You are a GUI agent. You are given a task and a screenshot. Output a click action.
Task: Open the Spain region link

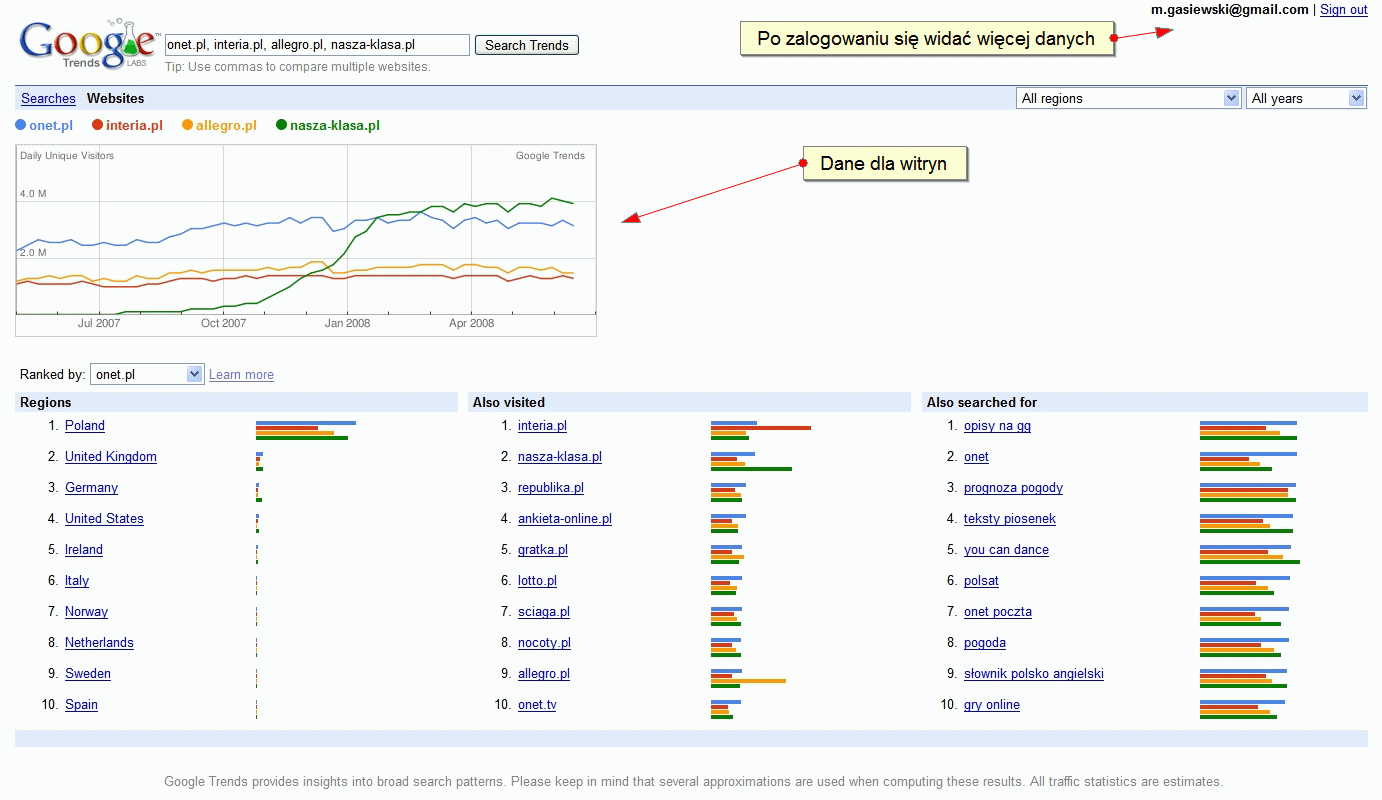point(81,704)
